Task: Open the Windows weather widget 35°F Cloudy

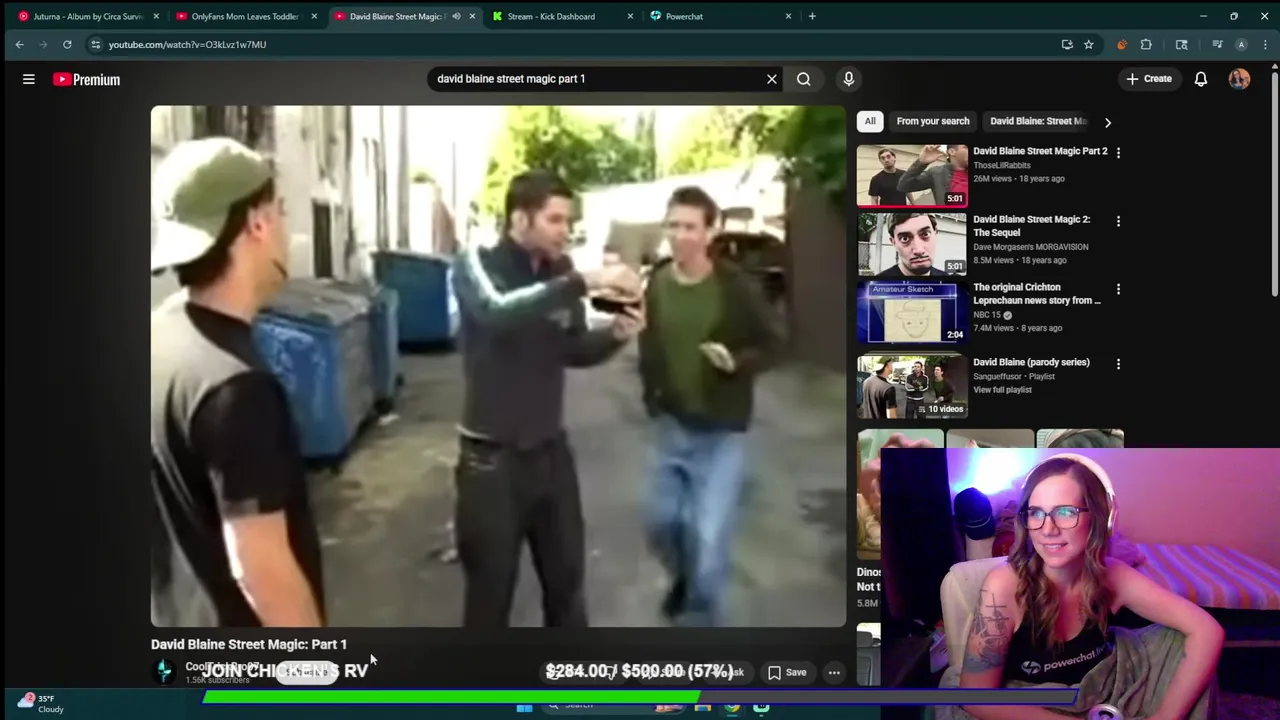Action: click(x=40, y=704)
